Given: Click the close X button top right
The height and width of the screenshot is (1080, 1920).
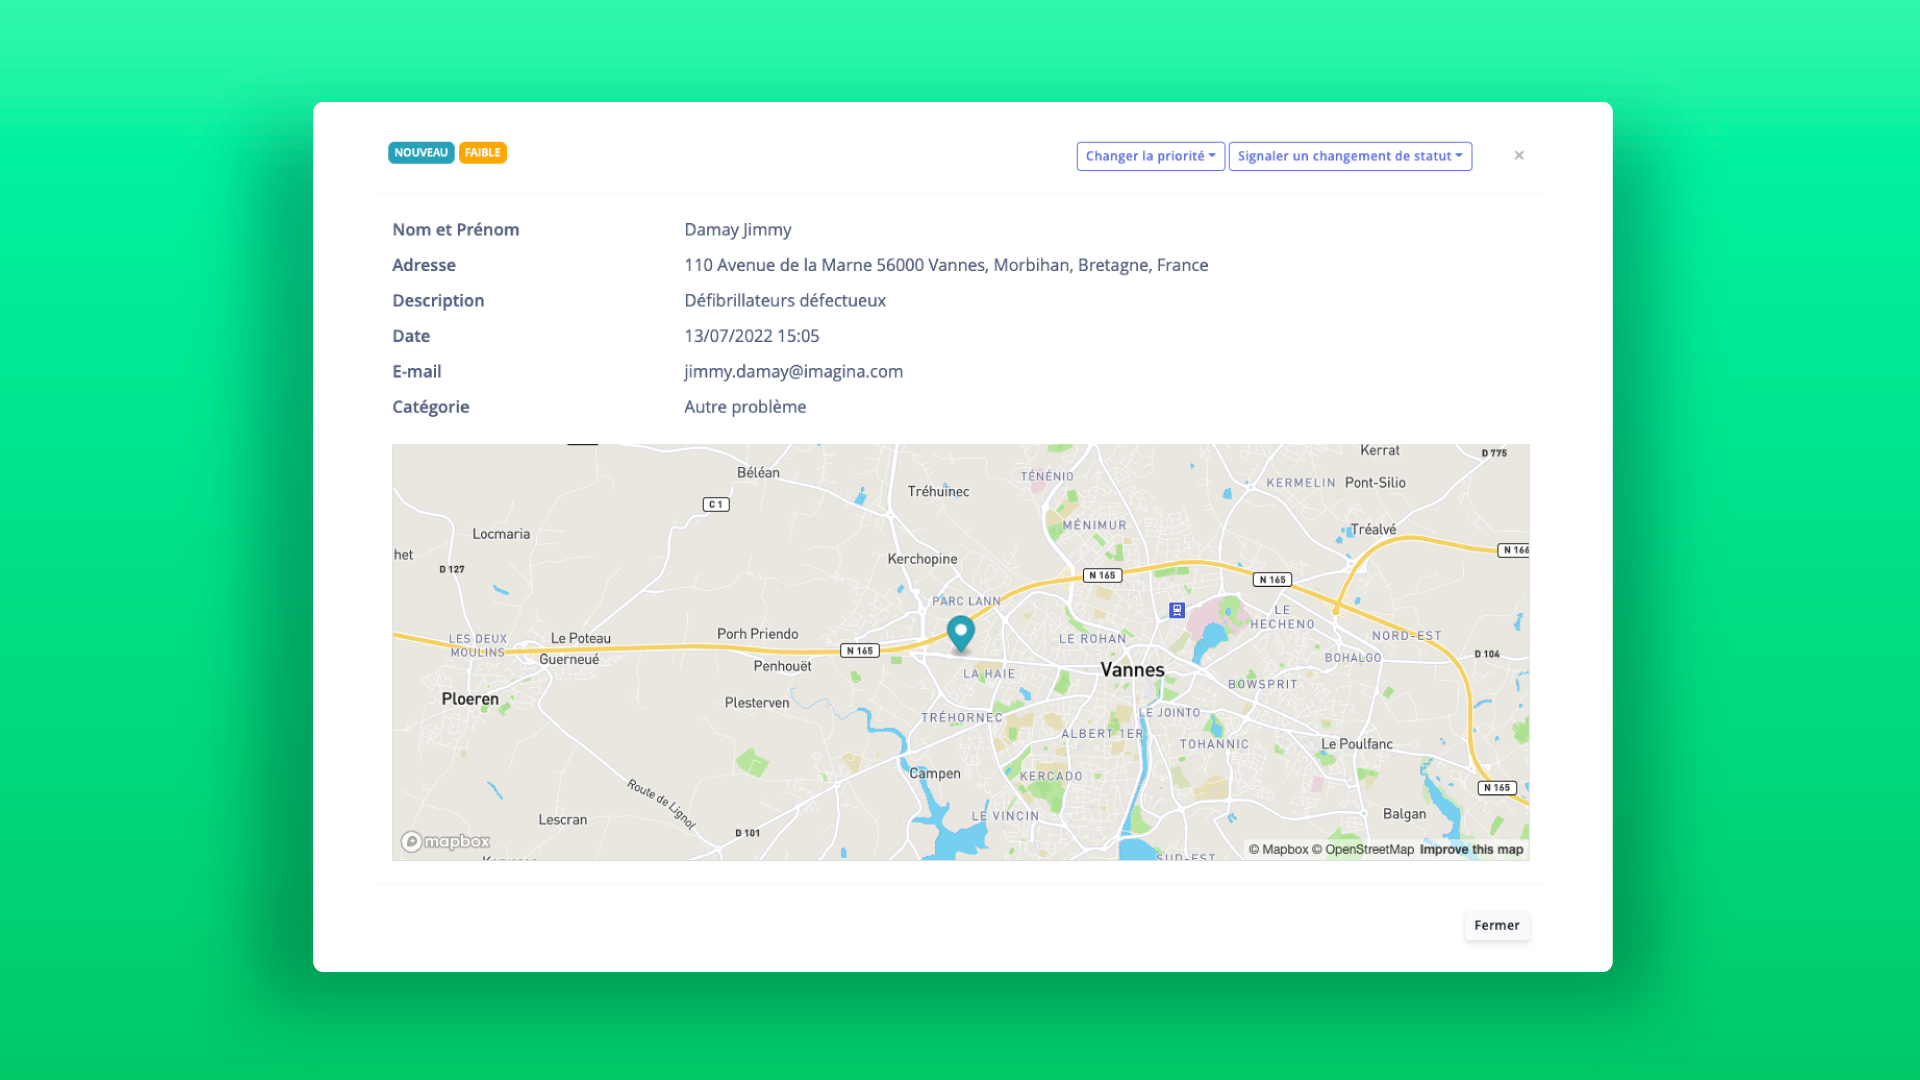Looking at the screenshot, I should 1519,156.
